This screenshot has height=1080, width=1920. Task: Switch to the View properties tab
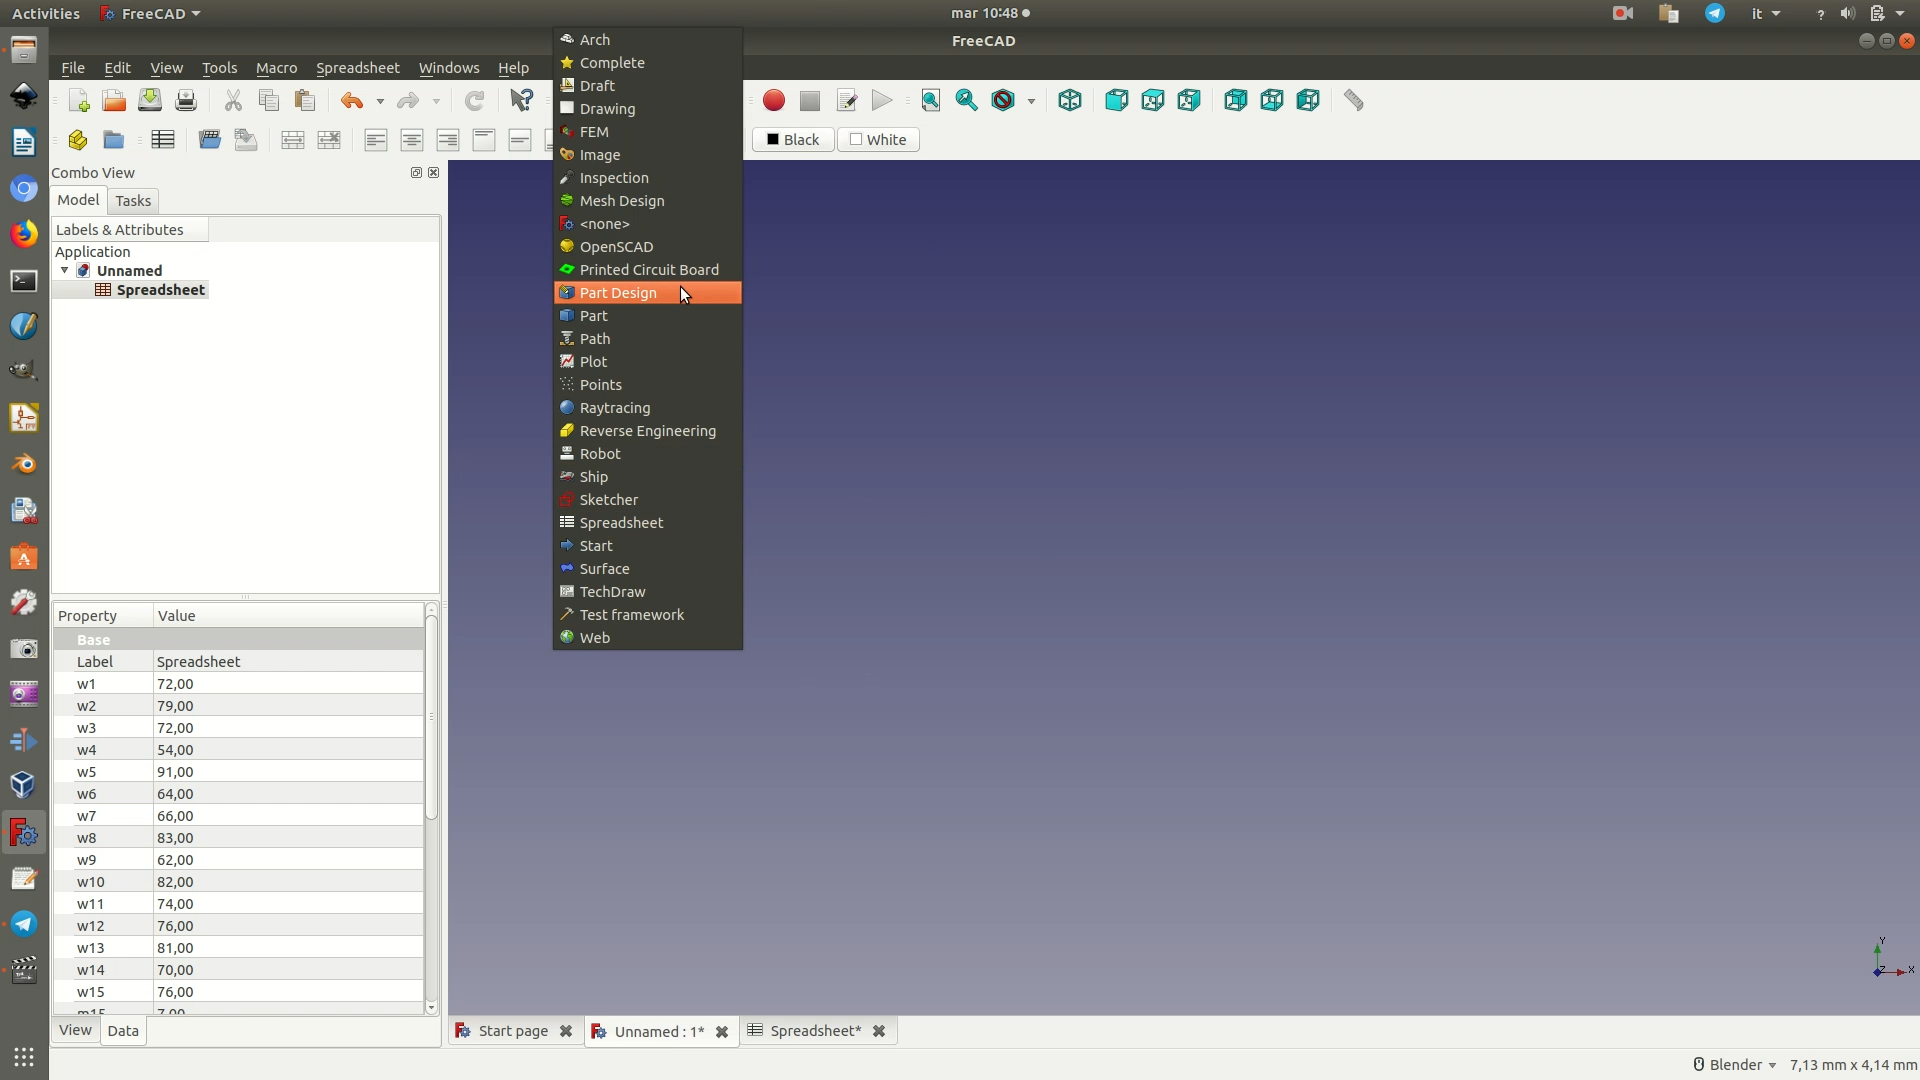pyautogui.click(x=75, y=1030)
